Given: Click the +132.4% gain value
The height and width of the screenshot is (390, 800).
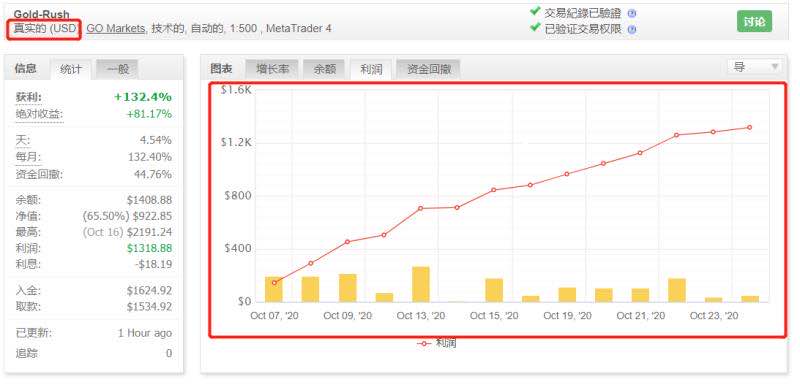Looking at the screenshot, I should click(143, 97).
